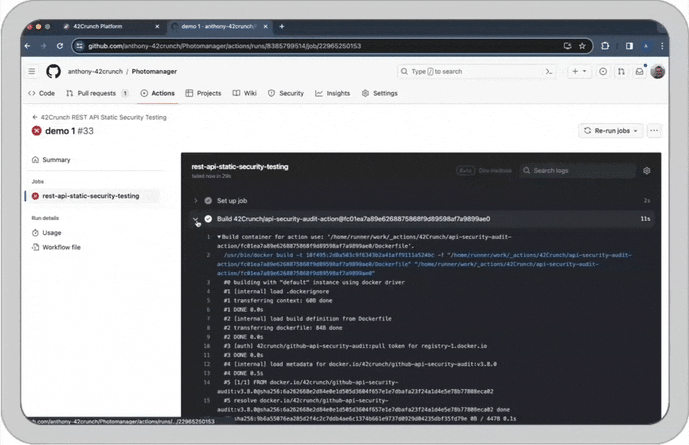The width and height of the screenshot is (689, 445).
Task: Click the install app icon in address bar
Action: tap(567, 46)
